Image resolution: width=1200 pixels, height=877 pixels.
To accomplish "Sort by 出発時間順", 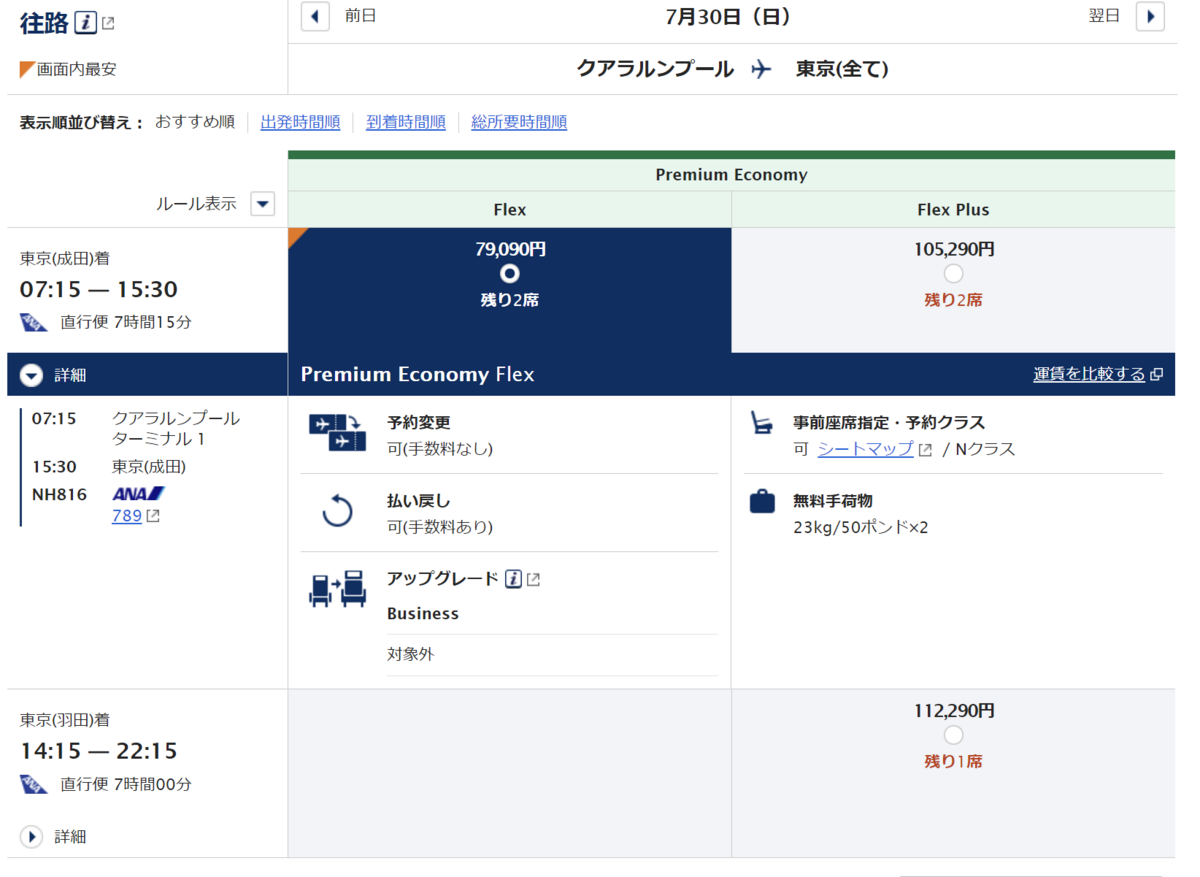I will [300, 122].
